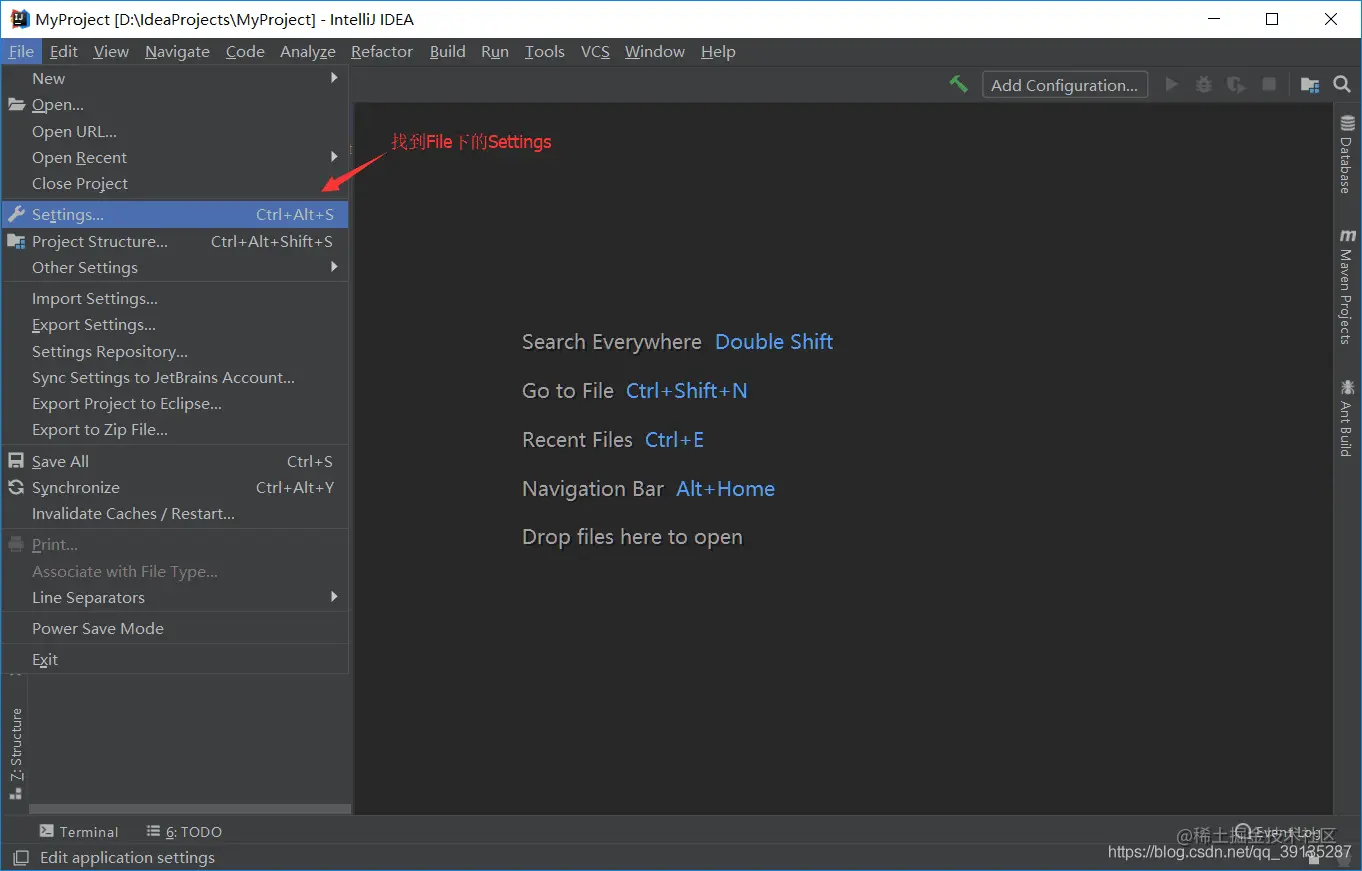
Task: Click the Run play icon in toolbar
Action: [x=1172, y=85]
